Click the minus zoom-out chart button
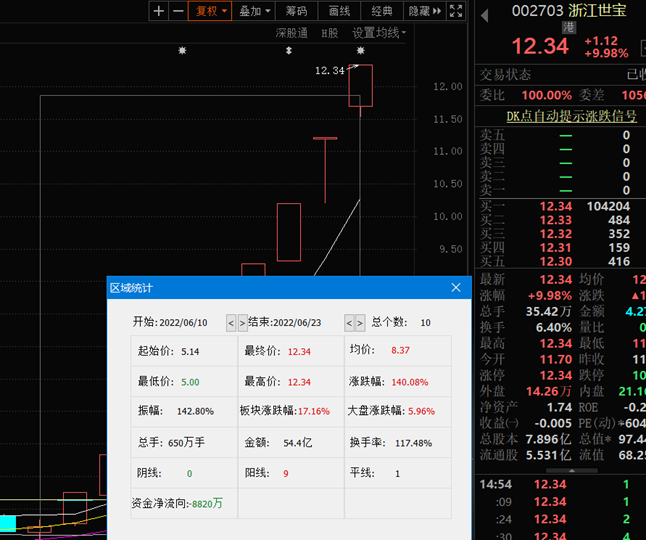 177,11
